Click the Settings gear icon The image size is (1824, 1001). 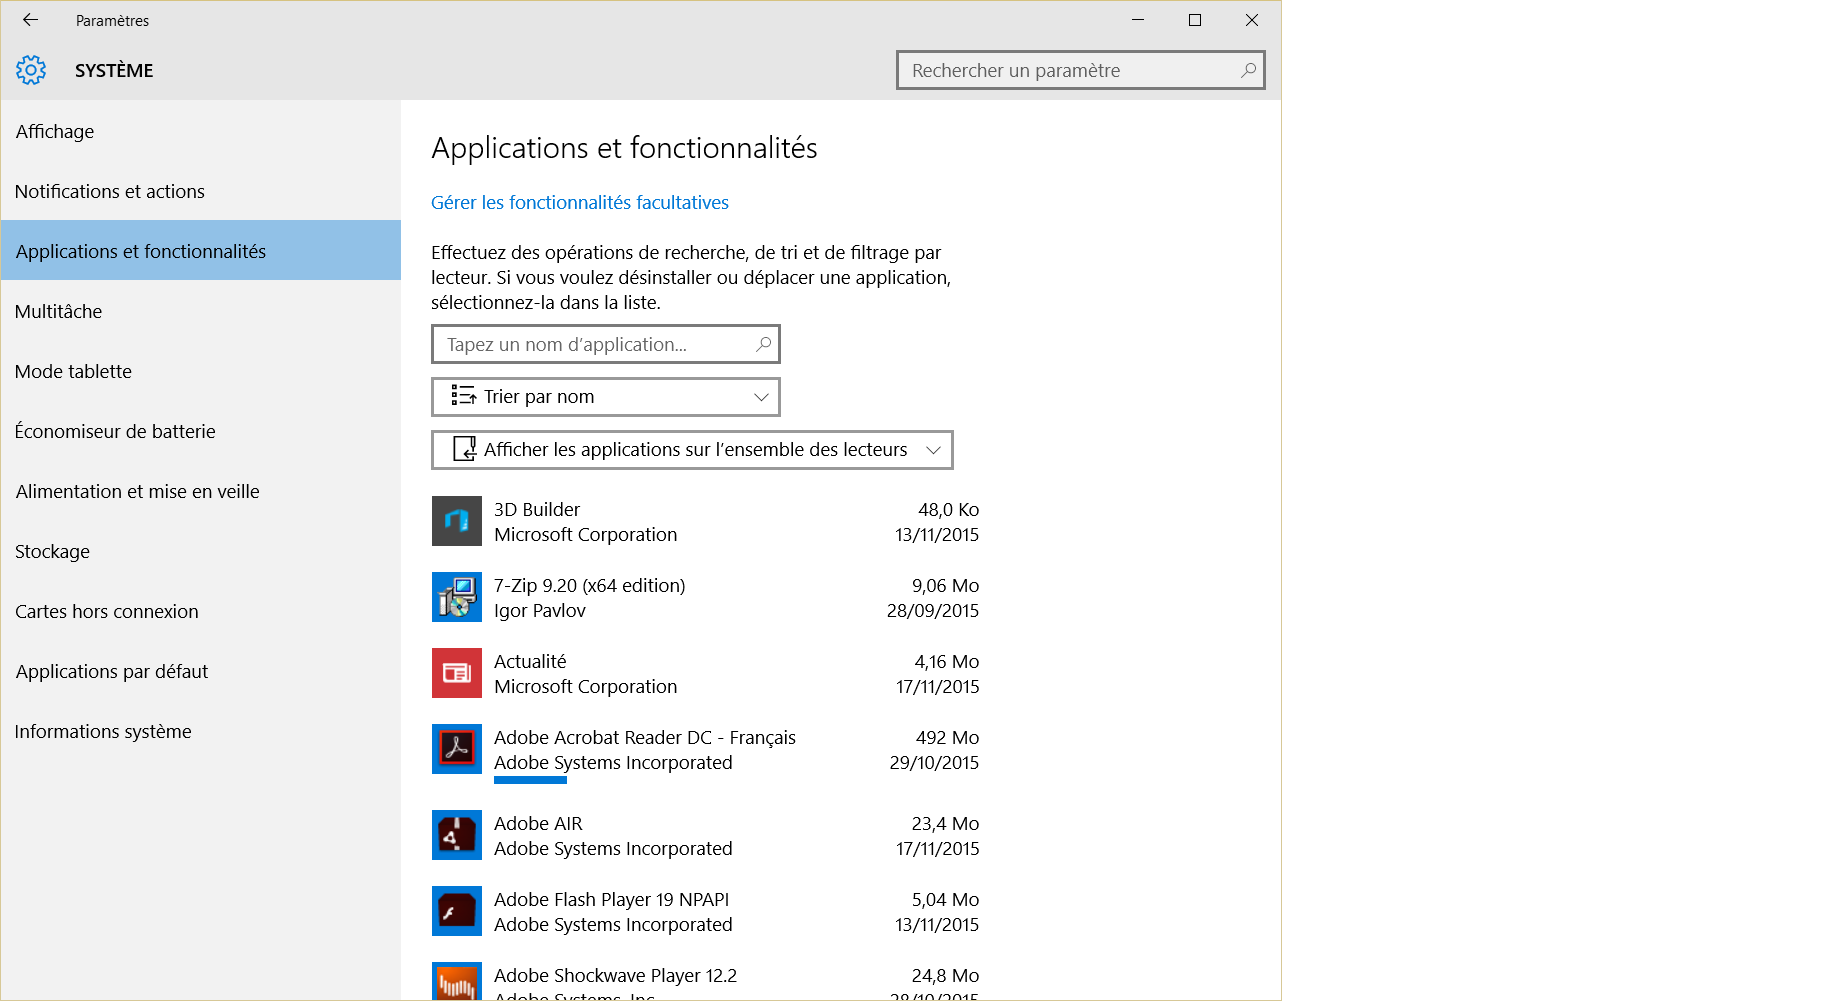pyautogui.click(x=31, y=70)
